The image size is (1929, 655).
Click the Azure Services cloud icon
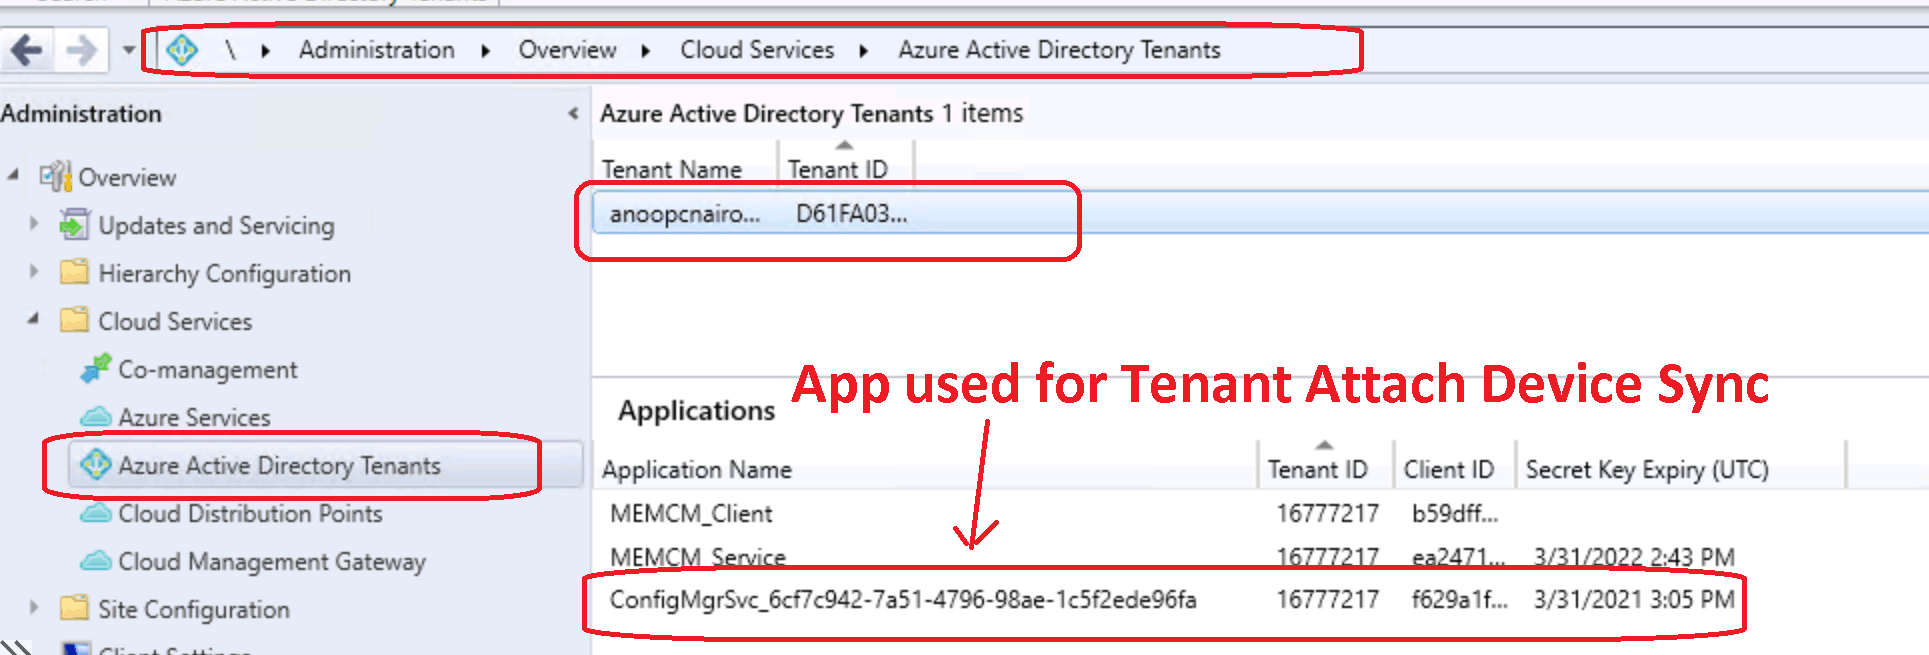tap(96, 416)
